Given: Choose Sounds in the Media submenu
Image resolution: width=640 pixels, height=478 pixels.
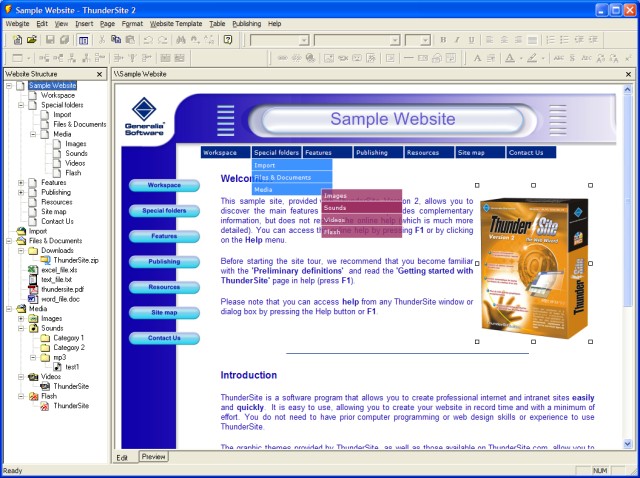Looking at the screenshot, I should [x=362, y=208].
